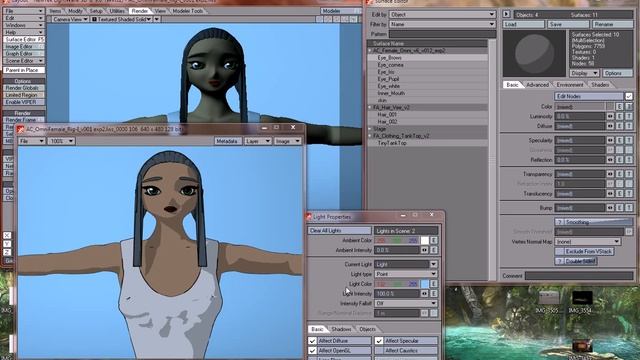Click the blue Light Color swatch

point(424,284)
